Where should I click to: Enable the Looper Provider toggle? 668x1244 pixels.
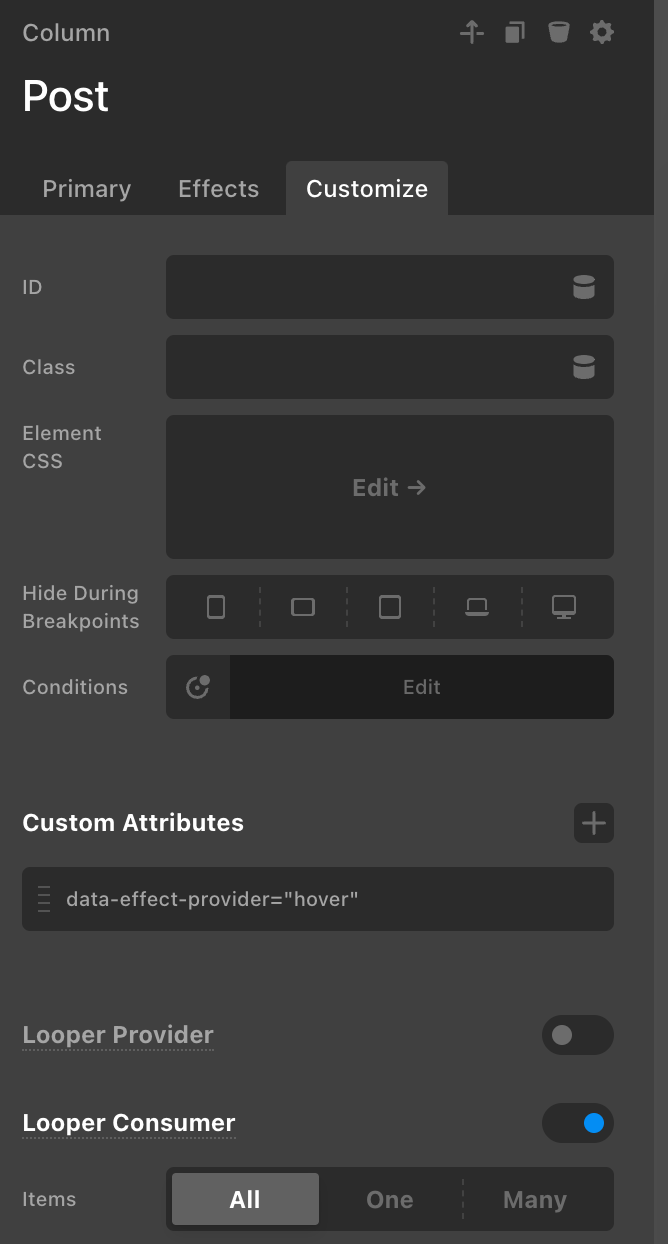pos(577,1035)
